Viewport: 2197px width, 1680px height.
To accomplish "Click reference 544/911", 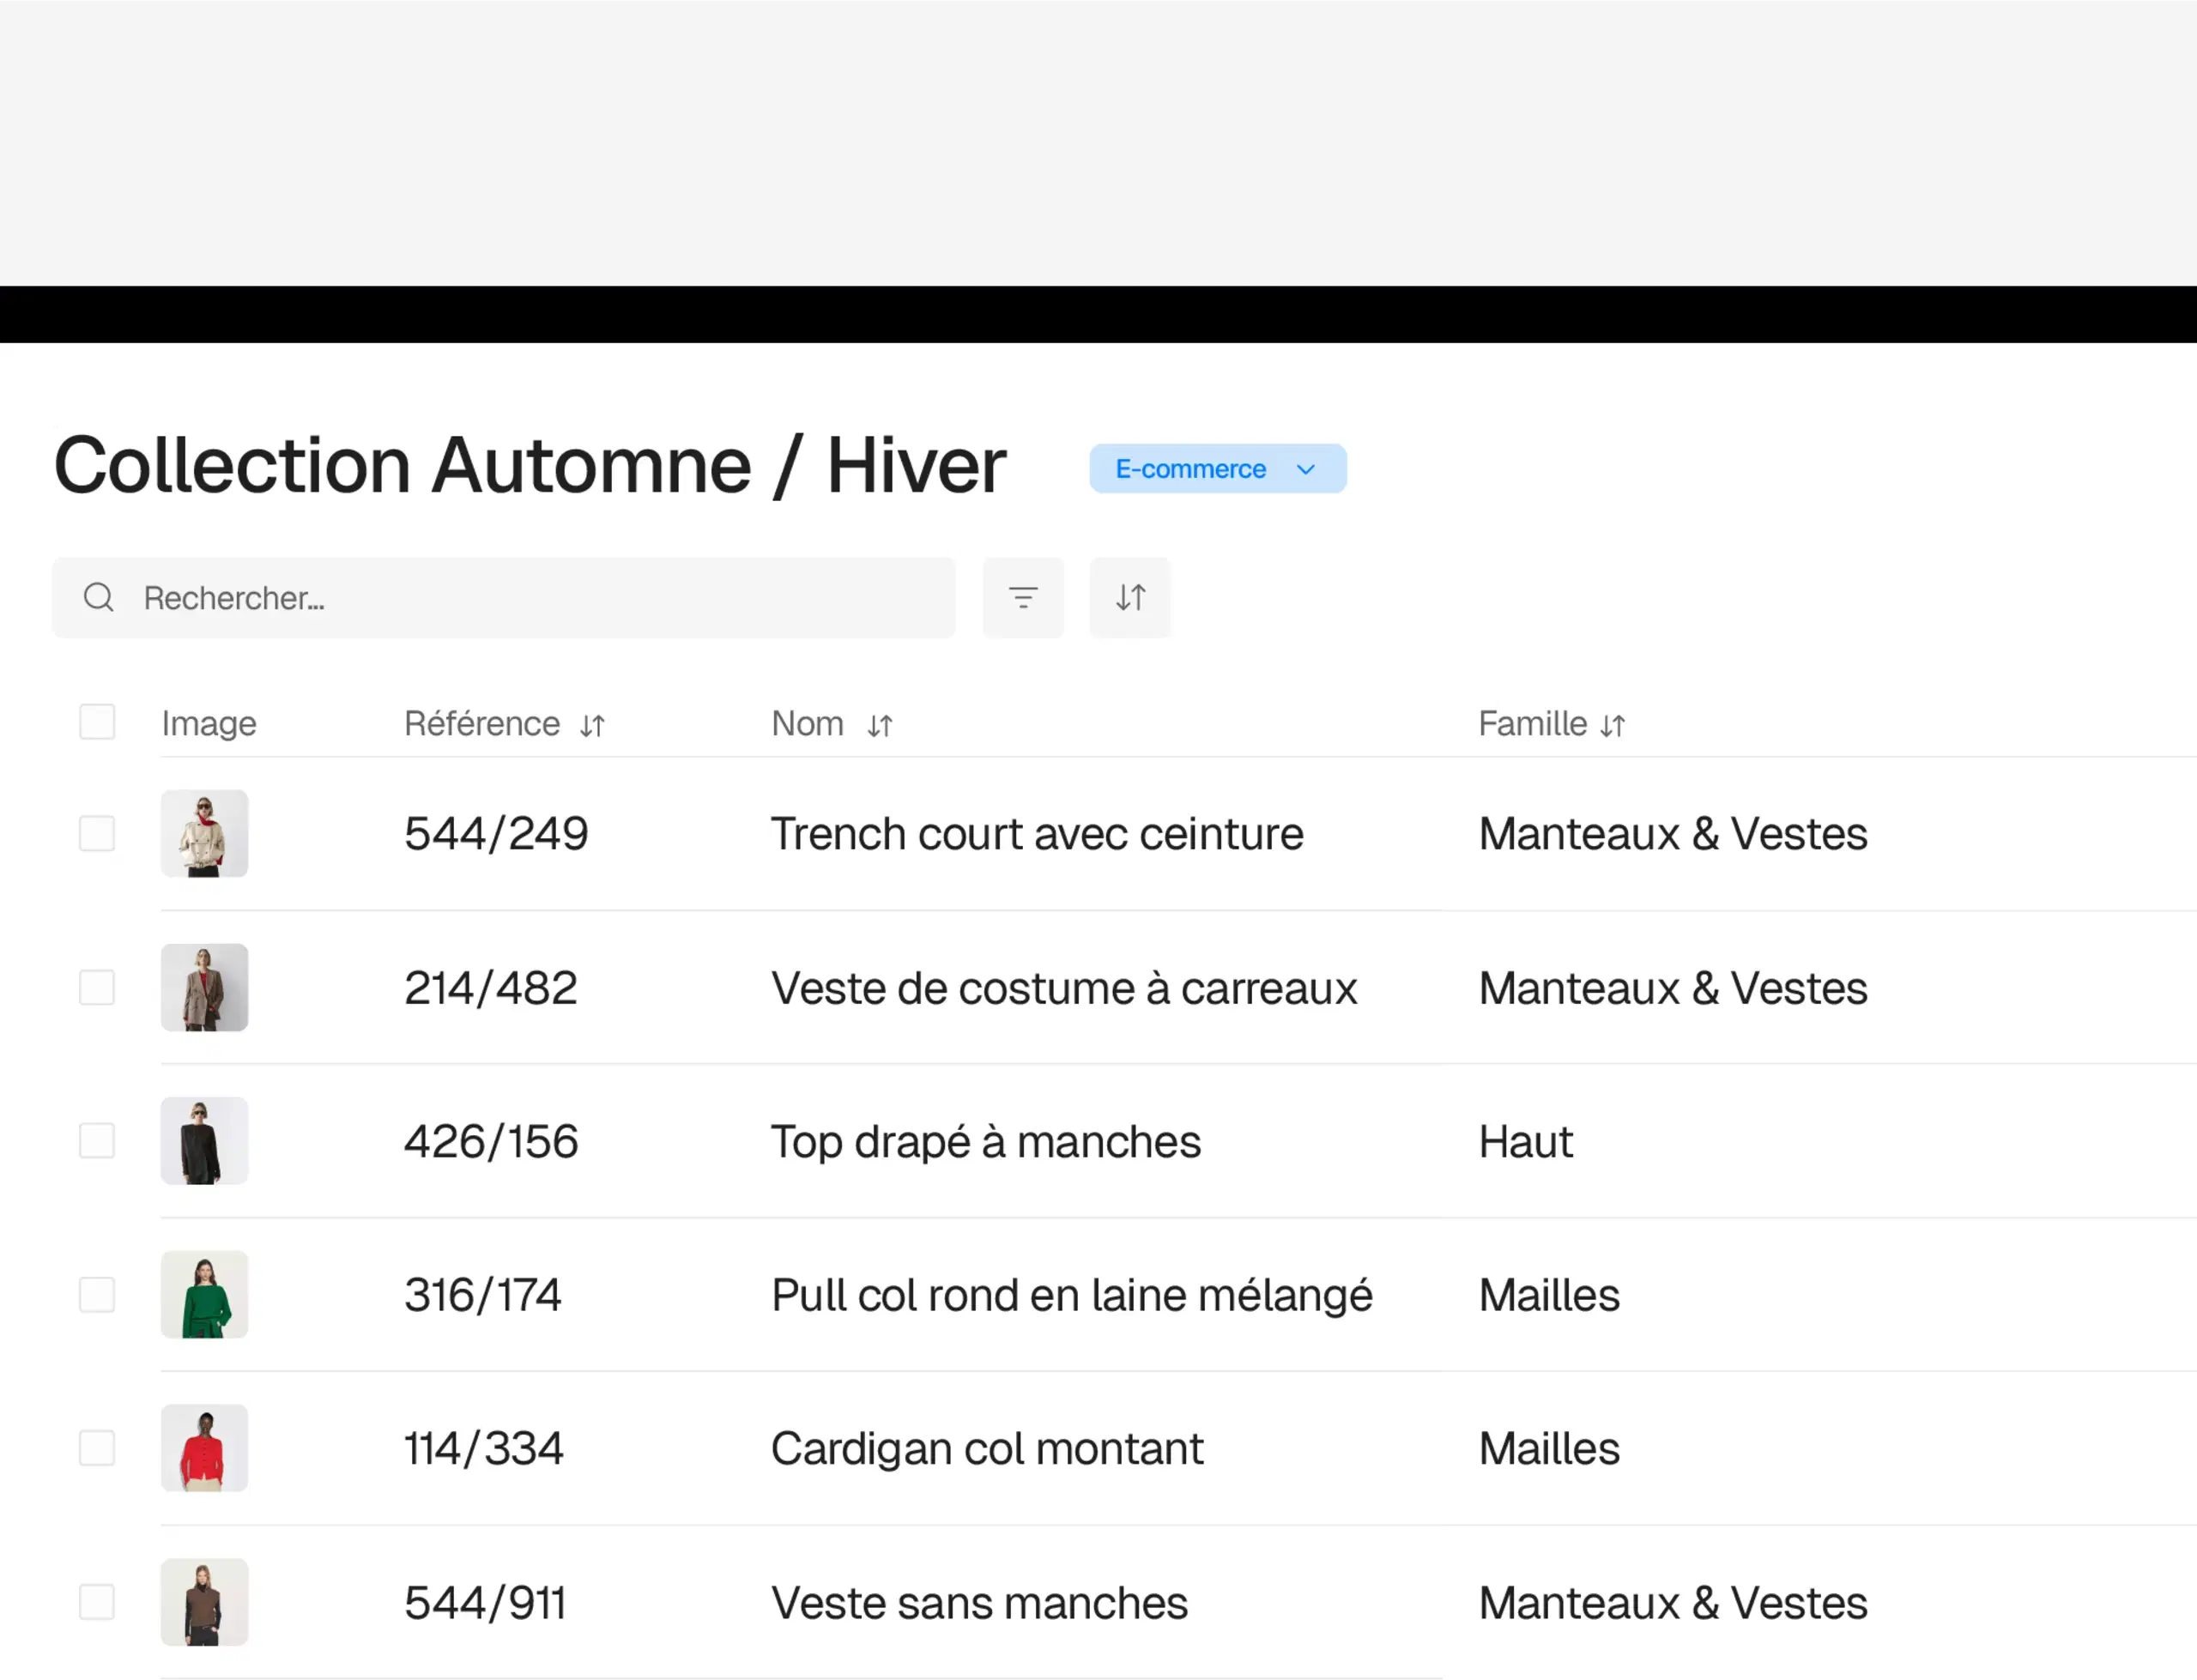I will click(485, 1603).
